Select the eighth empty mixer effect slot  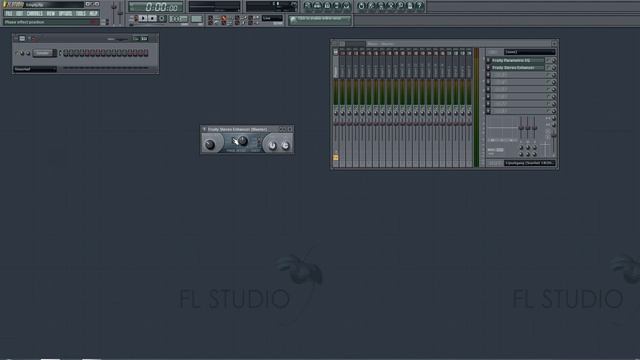pyautogui.click(x=518, y=111)
